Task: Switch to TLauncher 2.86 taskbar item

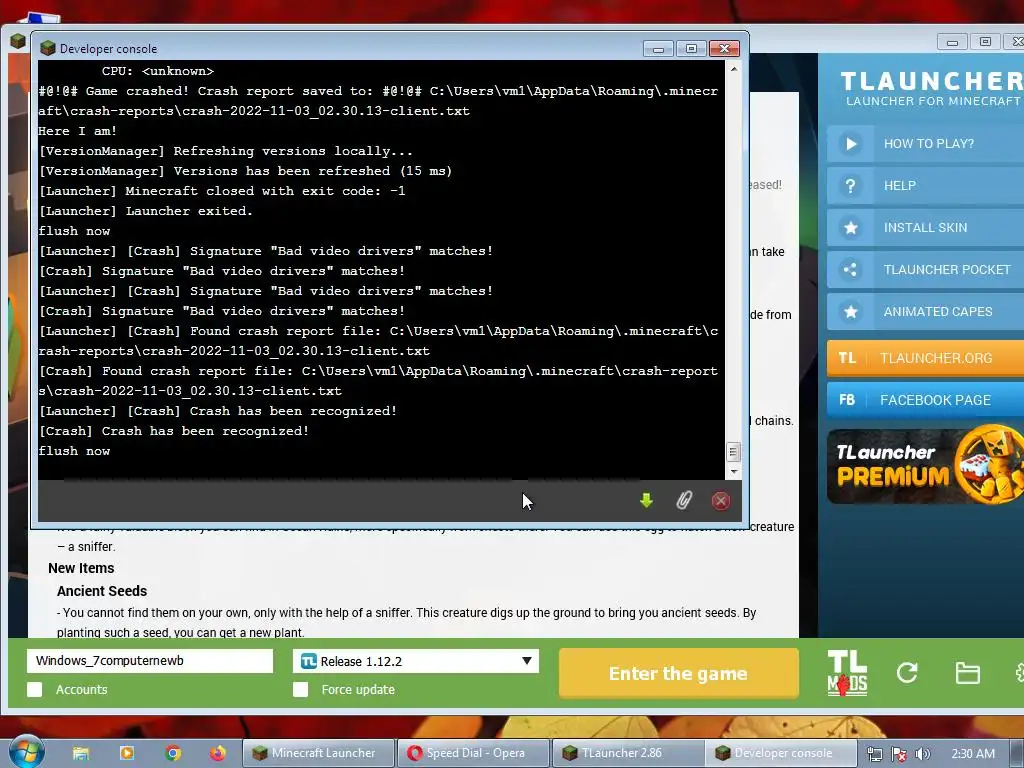Action: pos(628,753)
